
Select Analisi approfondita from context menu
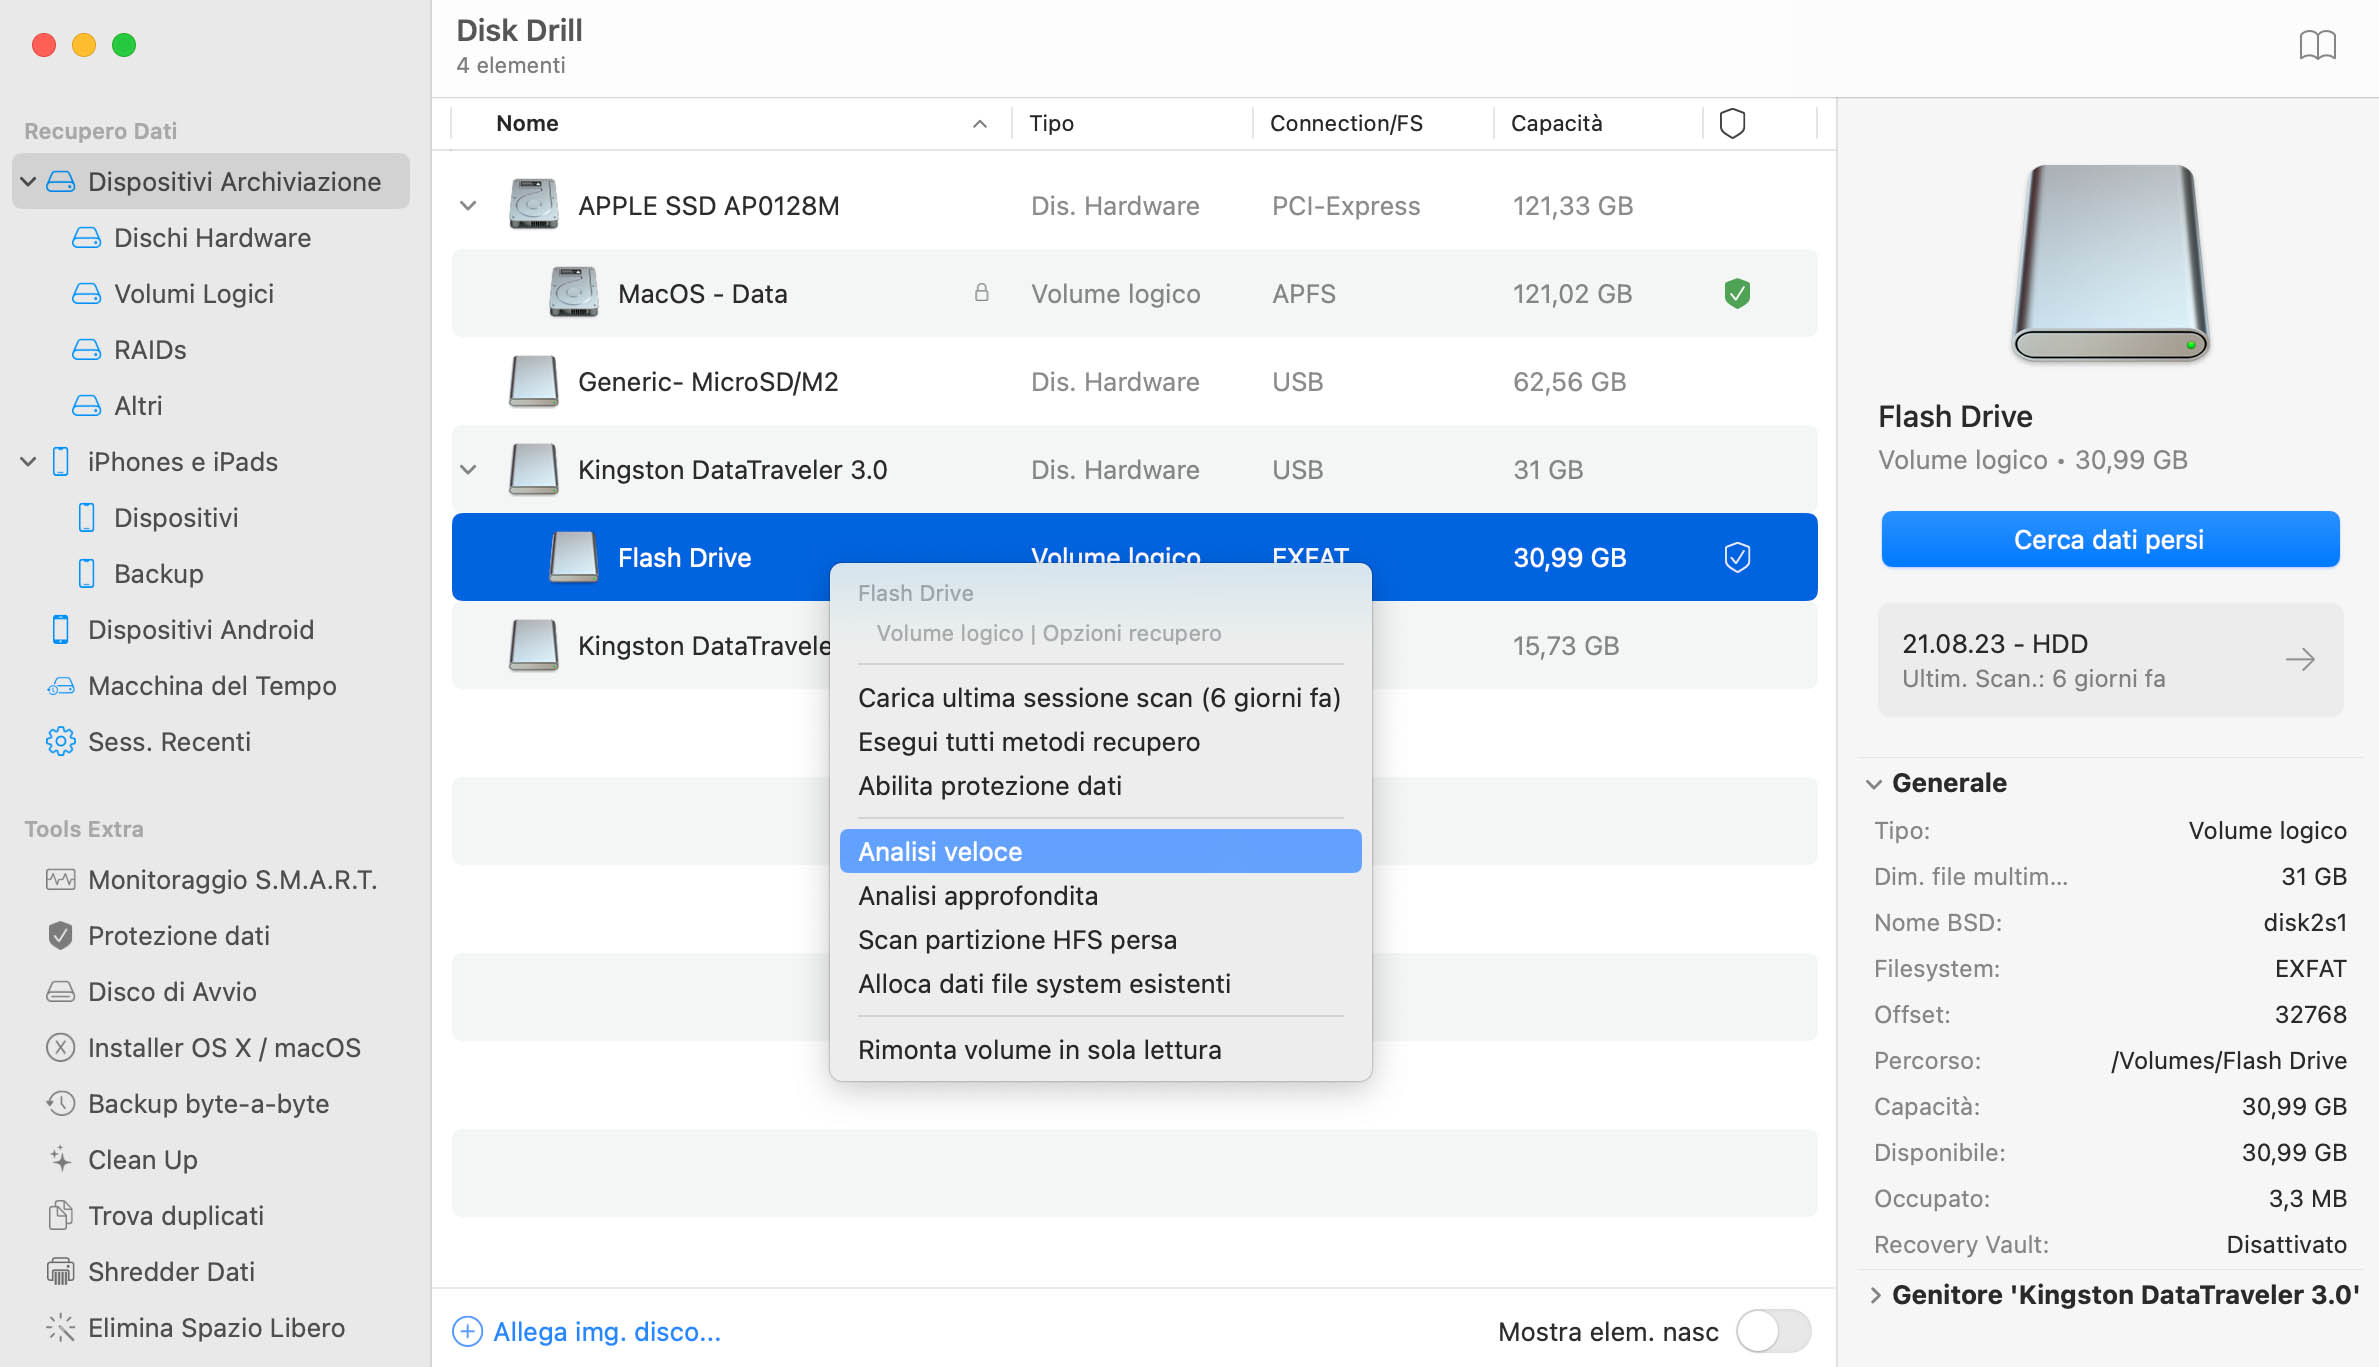977,895
